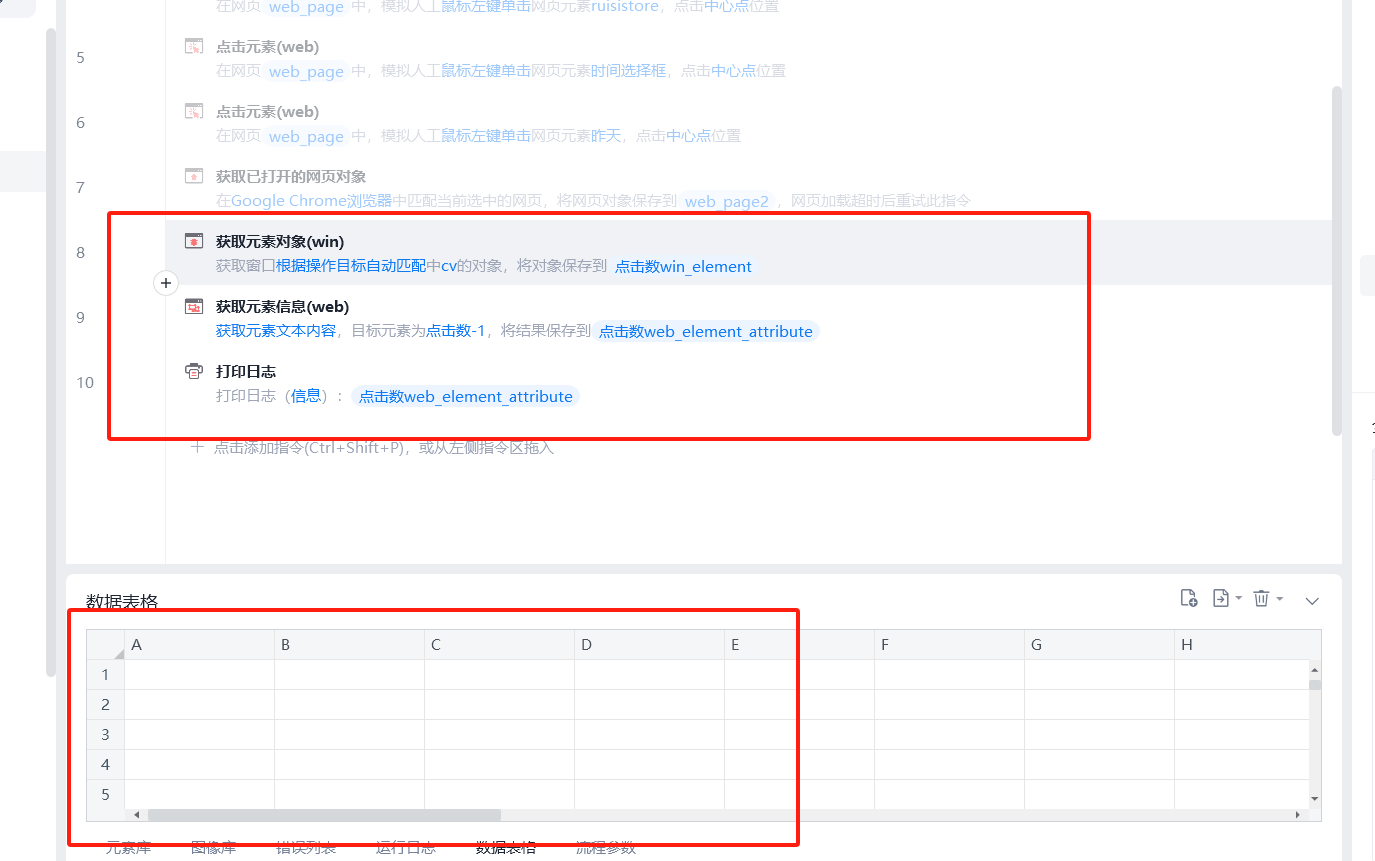
Task: Select column A header in the data table
Action: point(200,645)
